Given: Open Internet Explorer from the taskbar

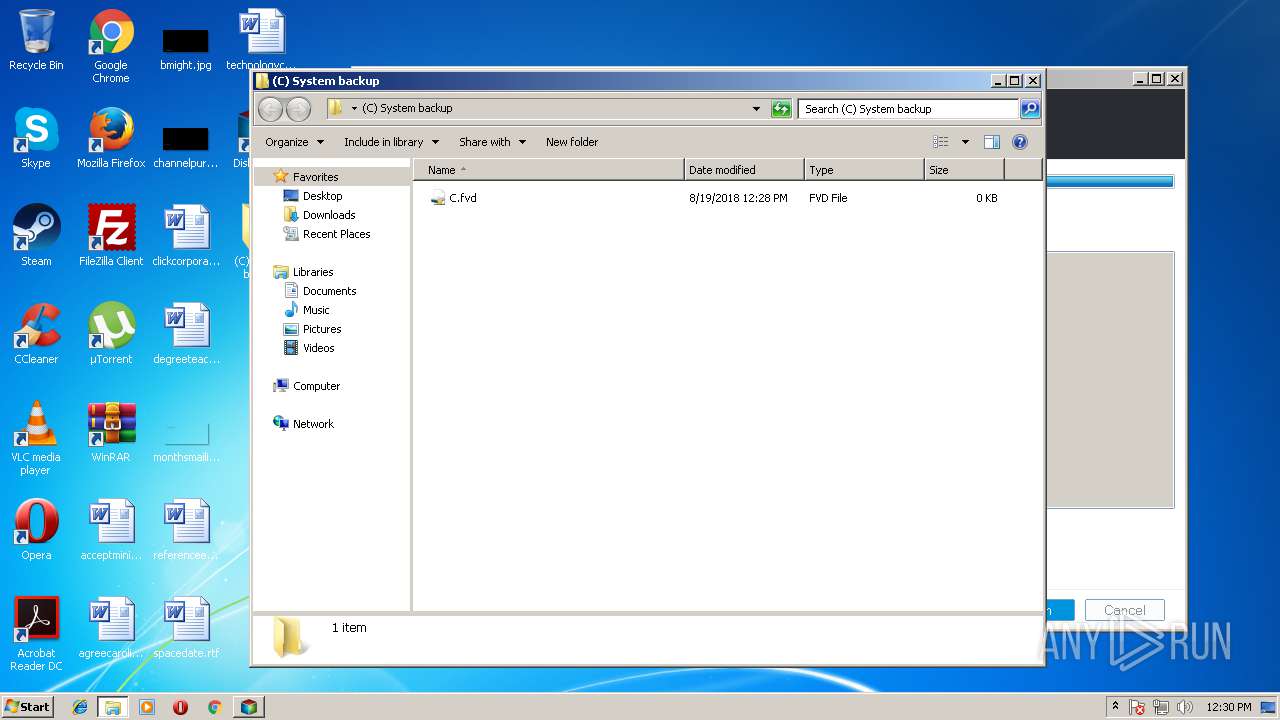Looking at the screenshot, I should coord(80,707).
